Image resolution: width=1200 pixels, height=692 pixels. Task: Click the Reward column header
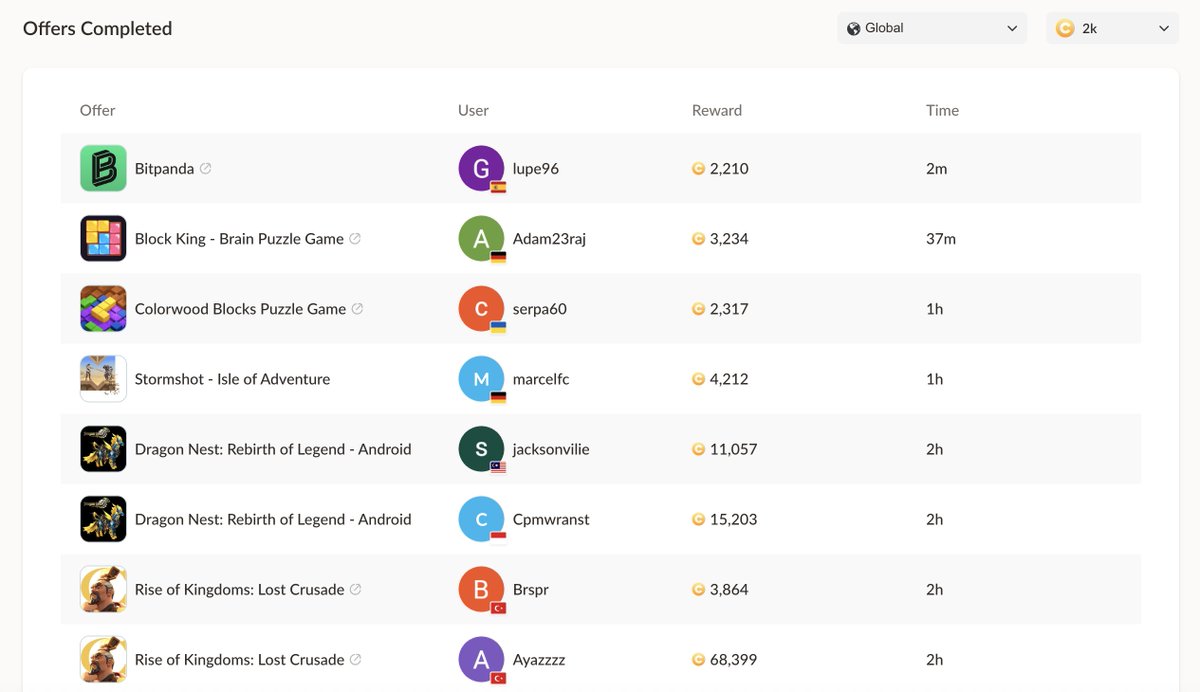717,110
